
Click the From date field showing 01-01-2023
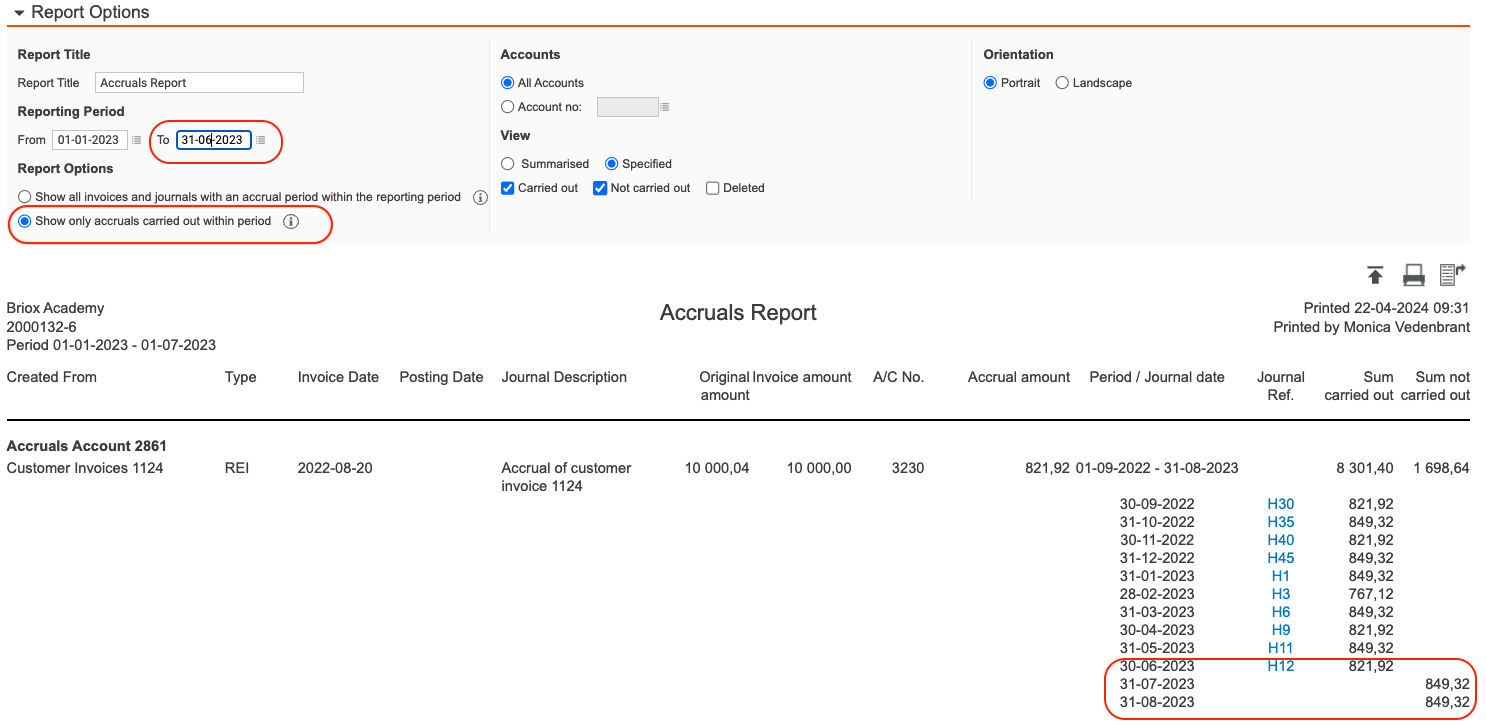pyautogui.click(x=89, y=140)
